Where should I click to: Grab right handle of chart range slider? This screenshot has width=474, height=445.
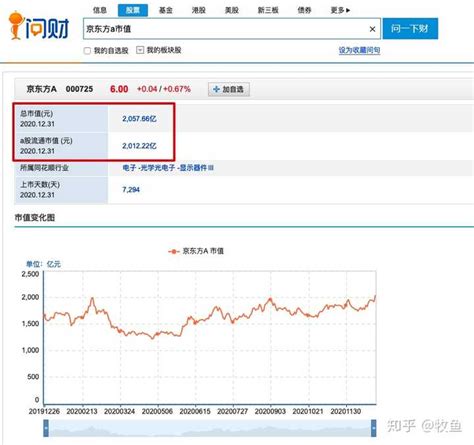(374, 428)
